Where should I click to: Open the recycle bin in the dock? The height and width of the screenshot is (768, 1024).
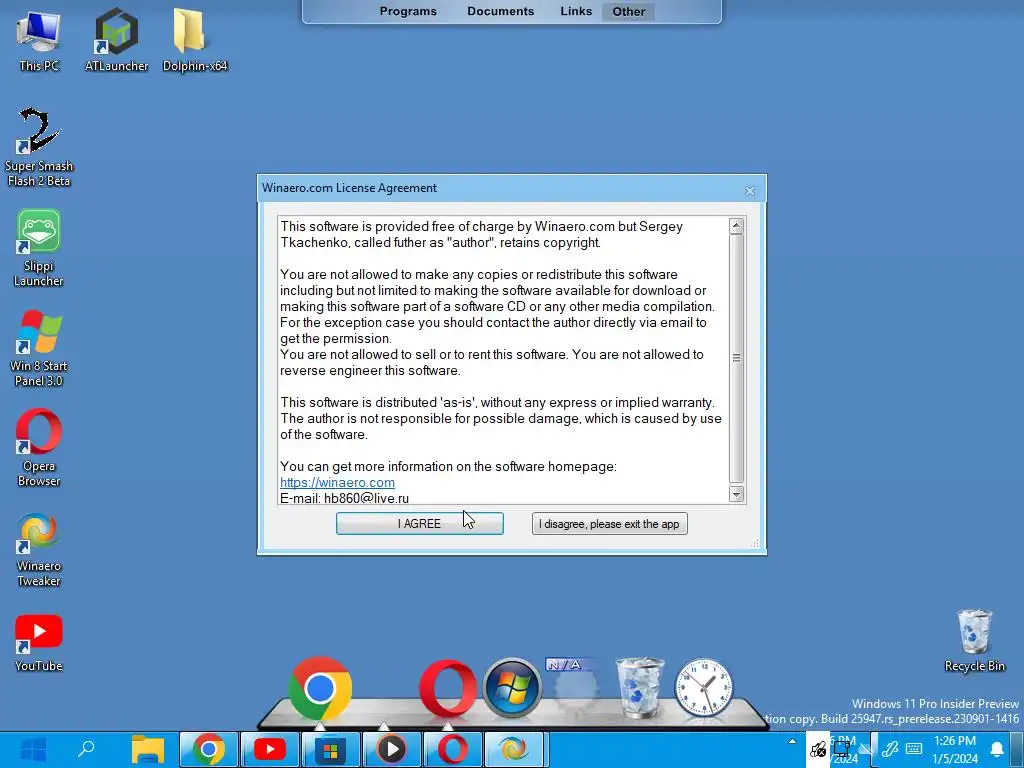point(640,688)
